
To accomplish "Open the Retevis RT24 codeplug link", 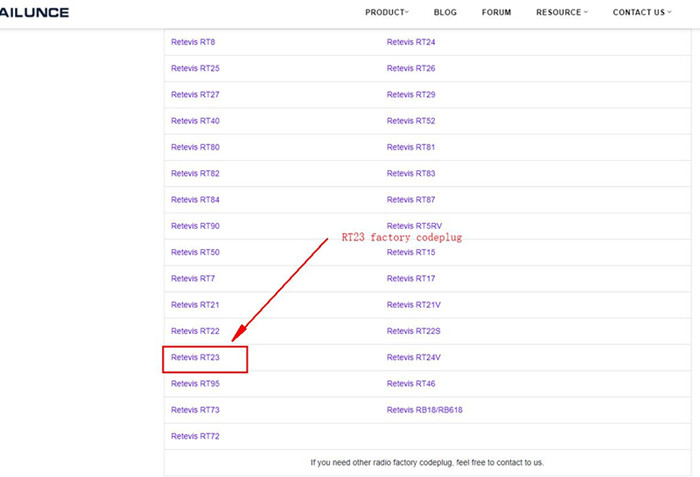I will 411,42.
